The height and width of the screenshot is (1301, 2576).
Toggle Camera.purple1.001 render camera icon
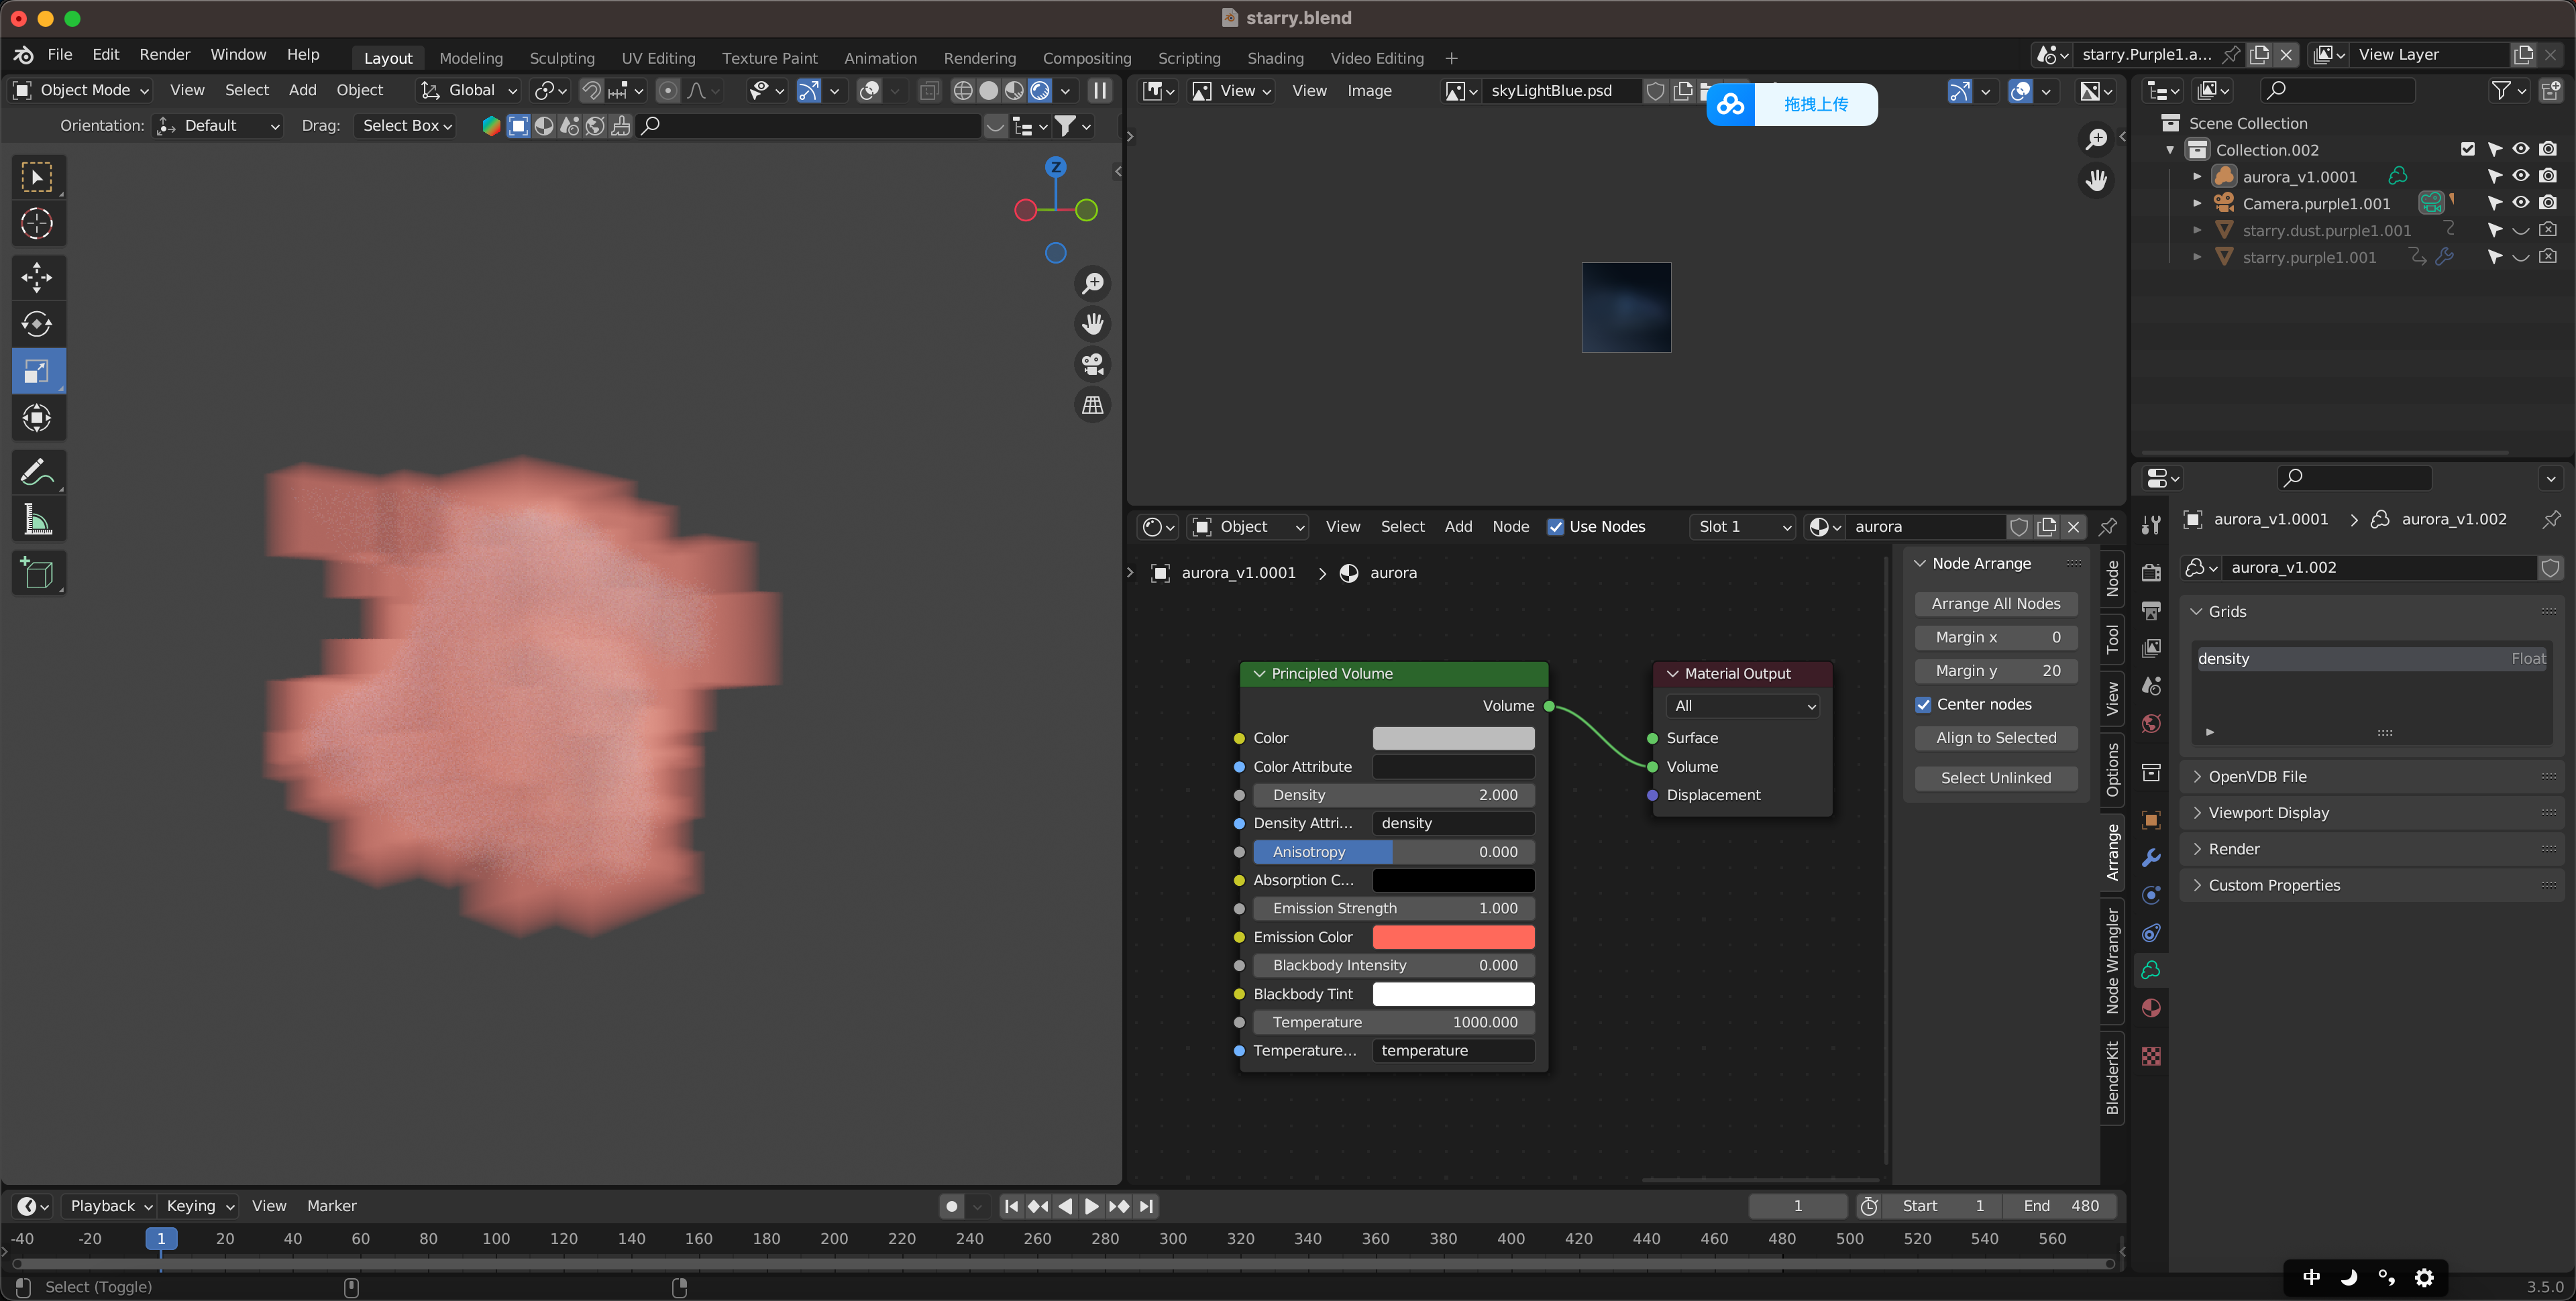pos(2548,203)
